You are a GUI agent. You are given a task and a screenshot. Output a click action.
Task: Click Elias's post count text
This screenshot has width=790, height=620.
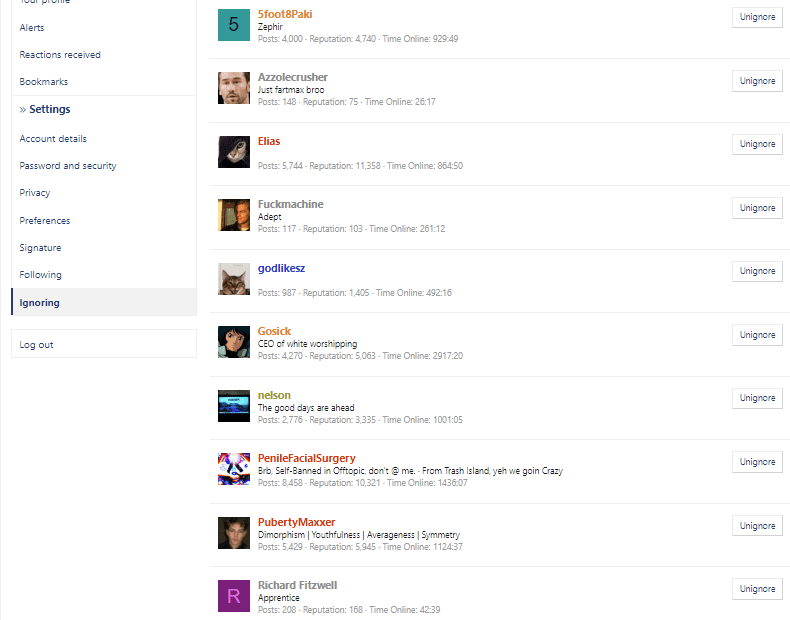(280, 166)
